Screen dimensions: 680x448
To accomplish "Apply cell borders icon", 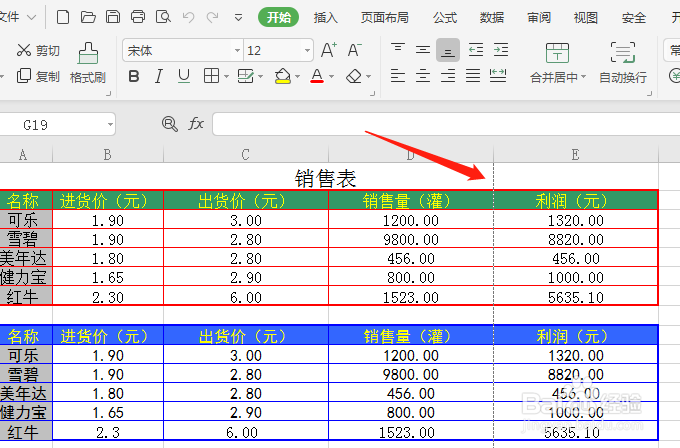I will click(211, 76).
